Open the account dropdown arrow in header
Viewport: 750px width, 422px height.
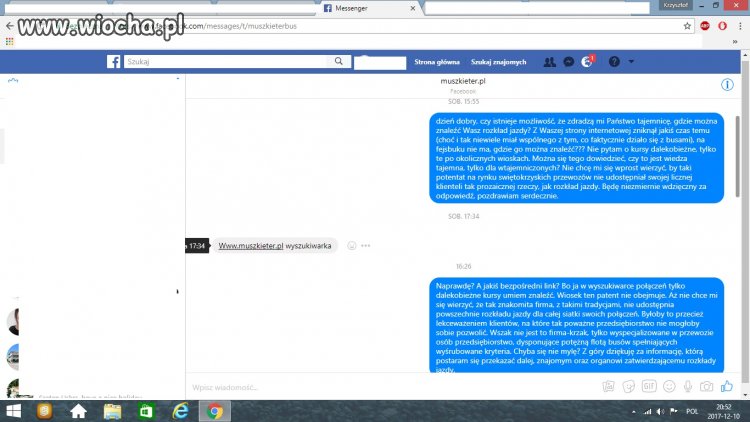click(x=631, y=62)
